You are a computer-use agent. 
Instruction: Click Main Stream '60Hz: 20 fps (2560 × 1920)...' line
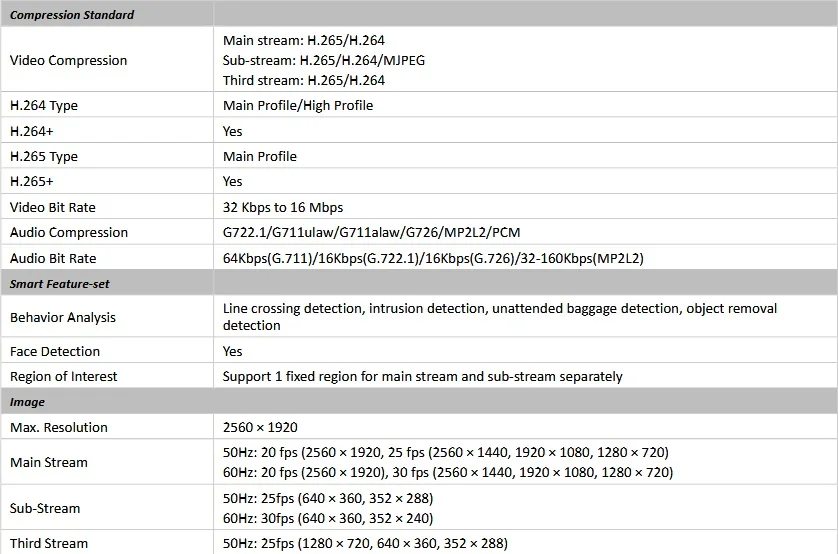coord(448,473)
